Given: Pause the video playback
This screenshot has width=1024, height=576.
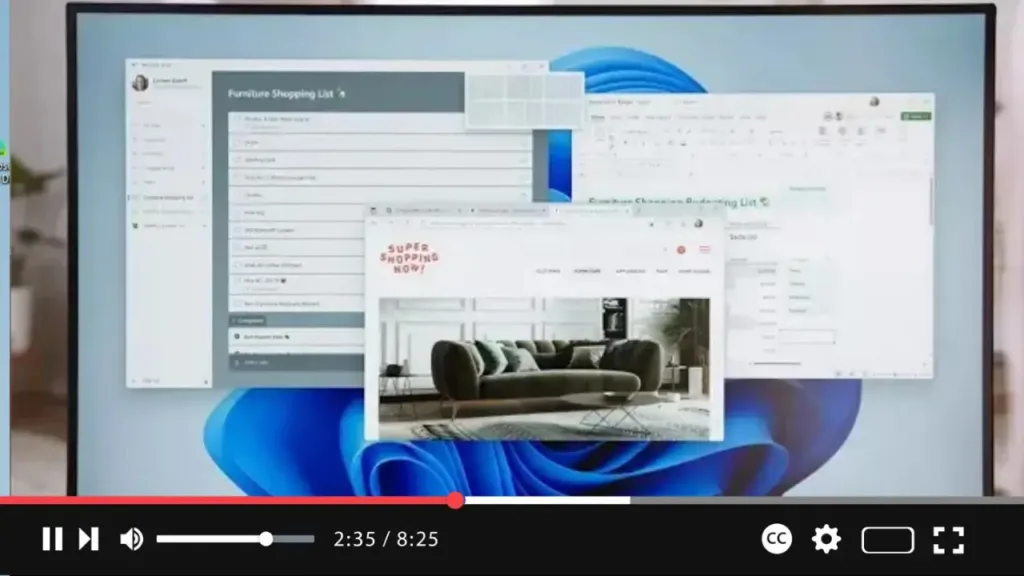Looking at the screenshot, I should coord(52,539).
